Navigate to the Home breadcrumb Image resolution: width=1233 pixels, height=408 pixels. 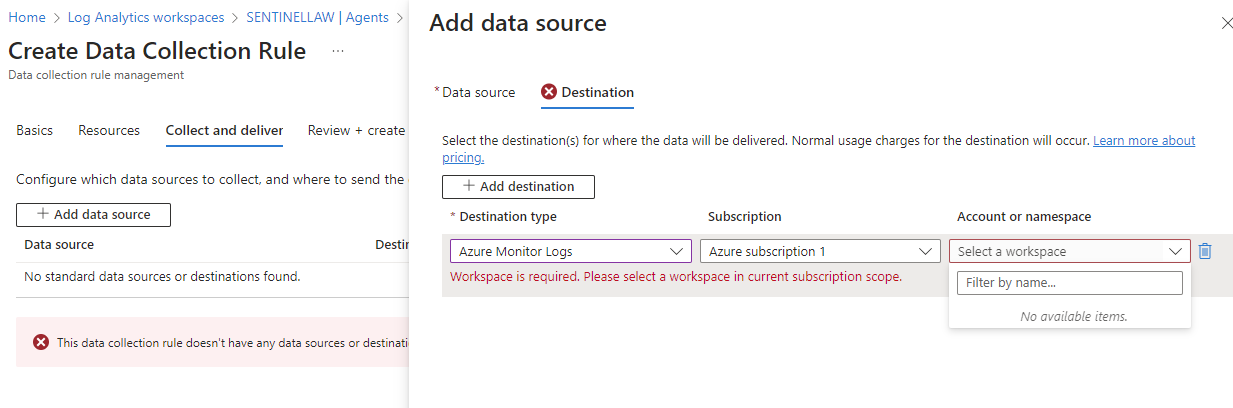[27, 17]
